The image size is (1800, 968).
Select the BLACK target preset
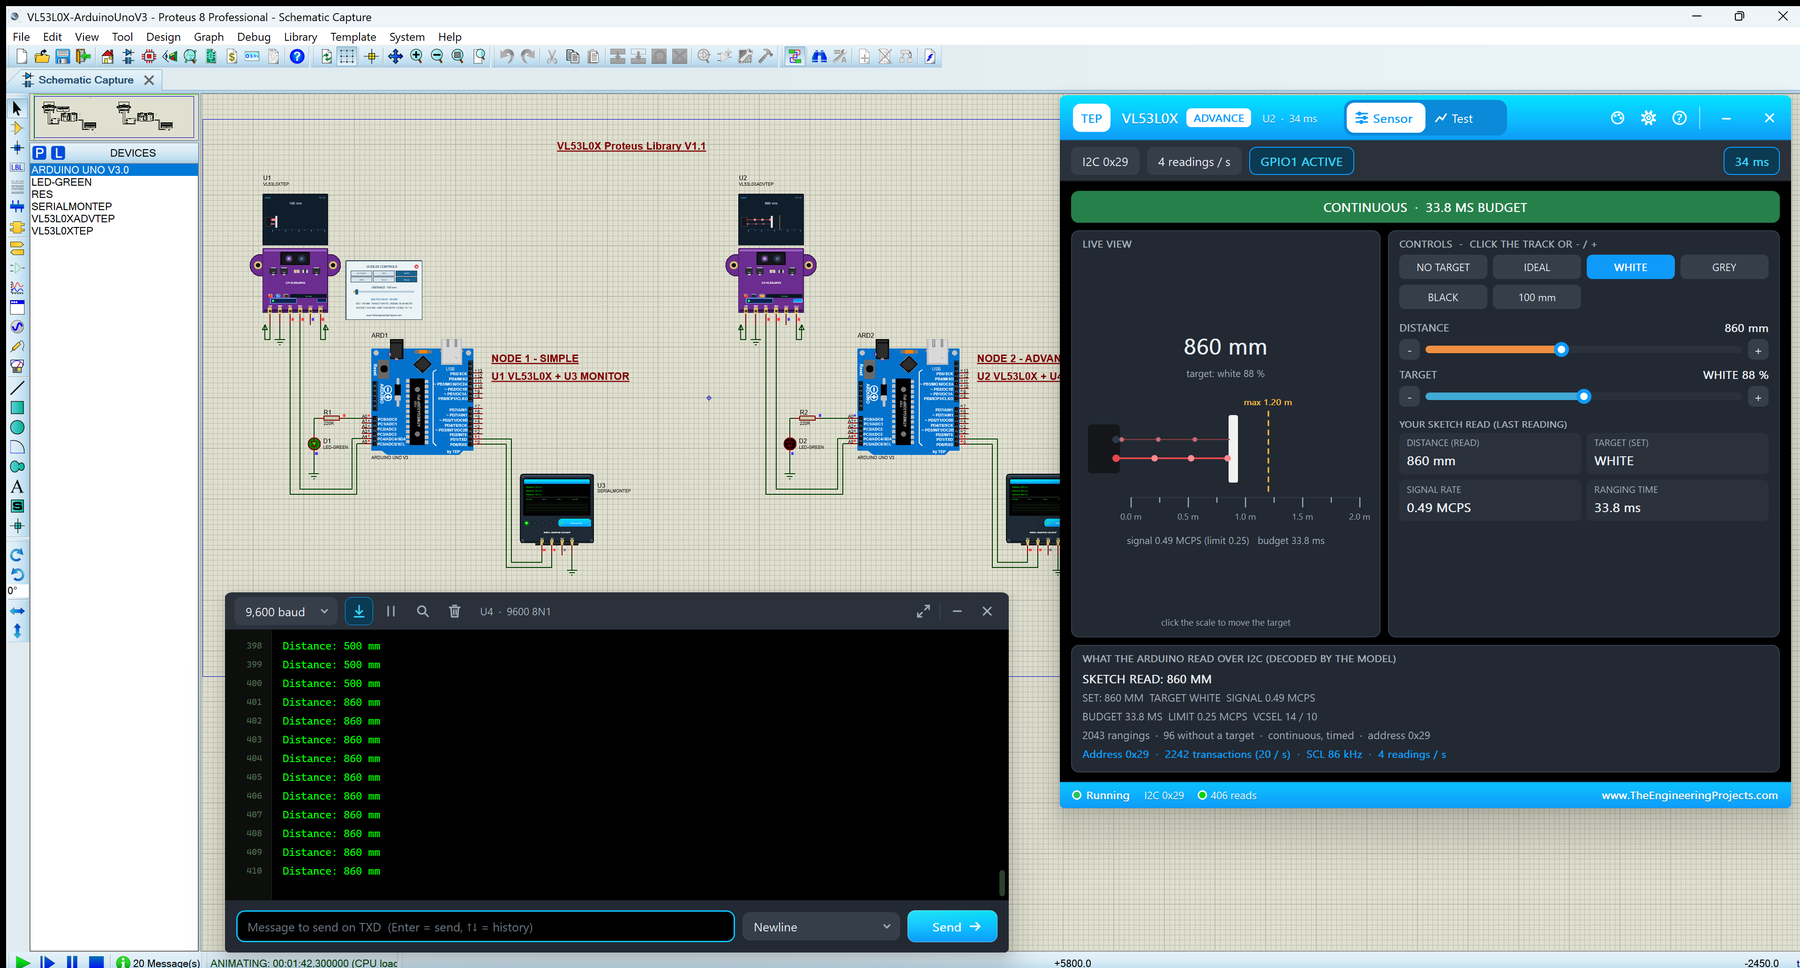pos(1443,298)
